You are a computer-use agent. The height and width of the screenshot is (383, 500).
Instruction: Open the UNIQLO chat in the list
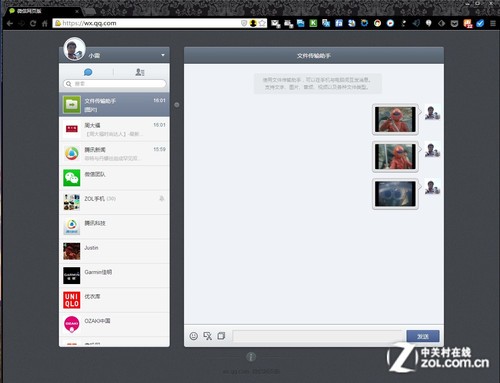point(114,300)
